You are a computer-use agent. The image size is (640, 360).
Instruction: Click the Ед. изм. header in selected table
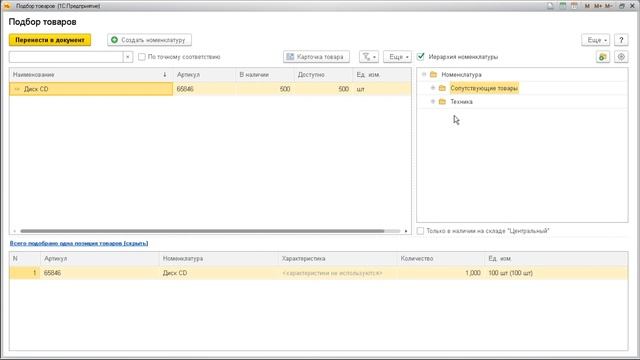(x=556, y=259)
